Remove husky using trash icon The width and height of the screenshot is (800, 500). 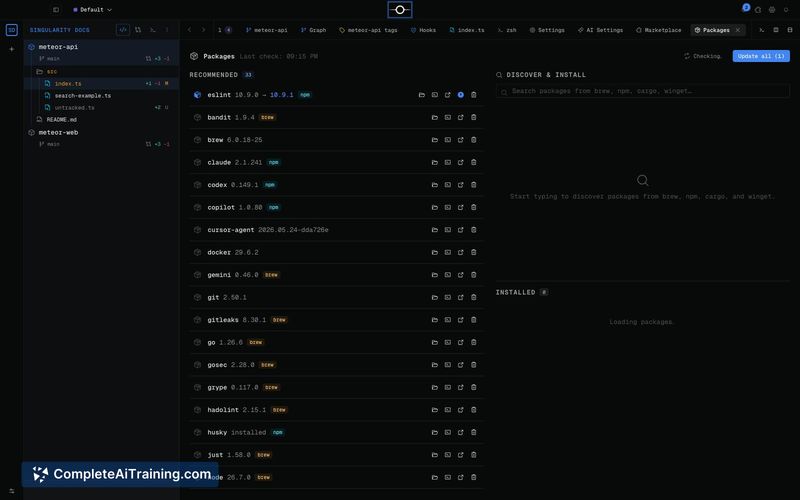click(473, 432)
